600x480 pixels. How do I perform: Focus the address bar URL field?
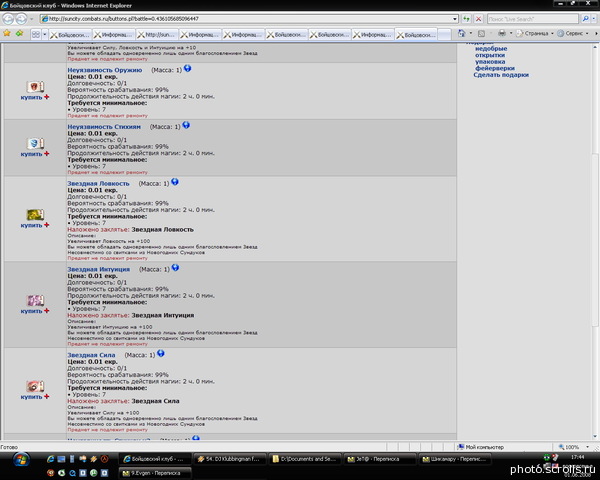click(x=246, y=19)
